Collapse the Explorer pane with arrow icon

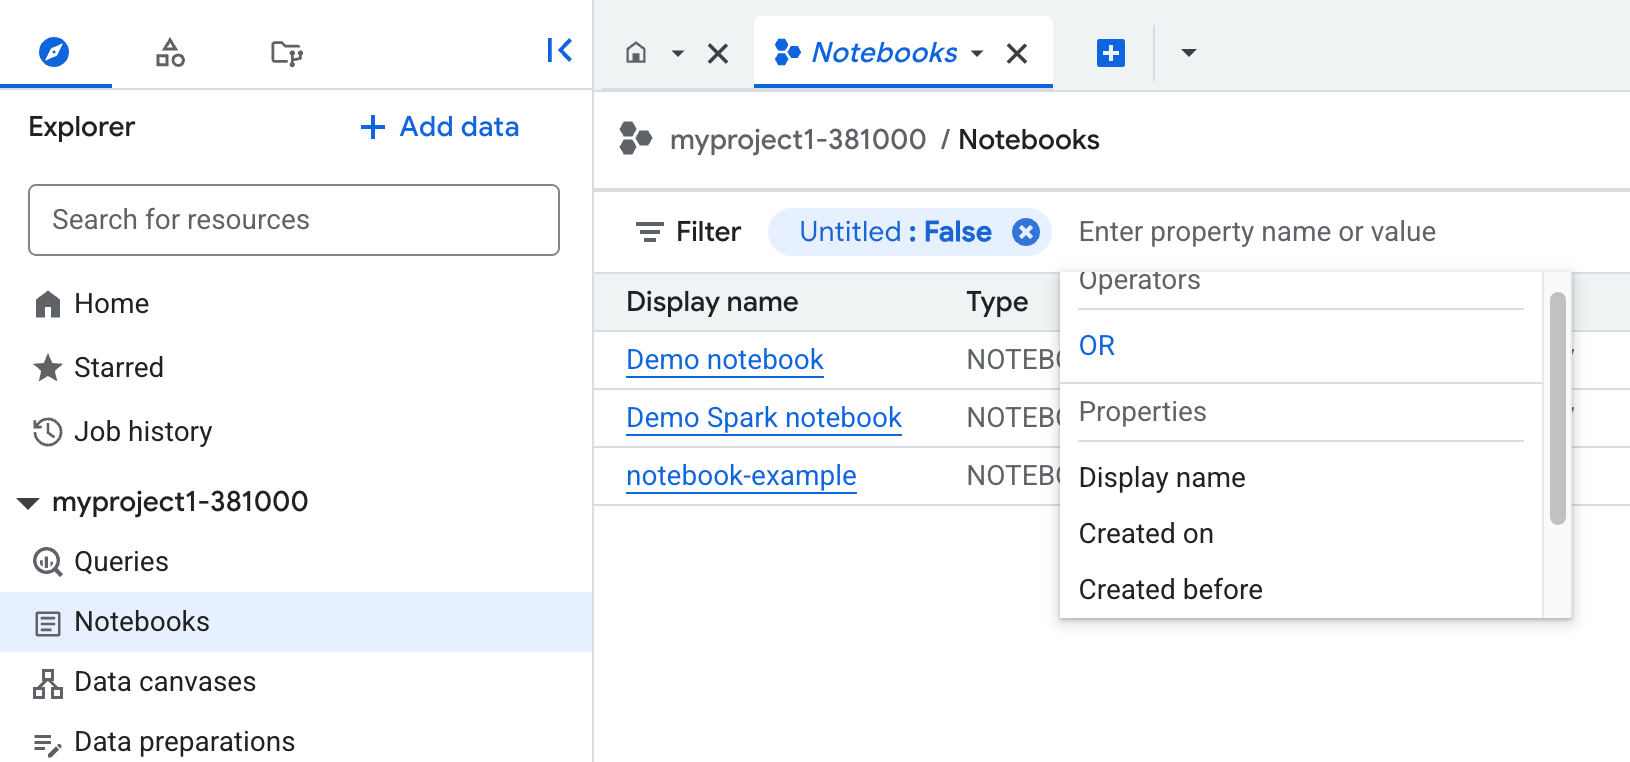tap(559, 50)
